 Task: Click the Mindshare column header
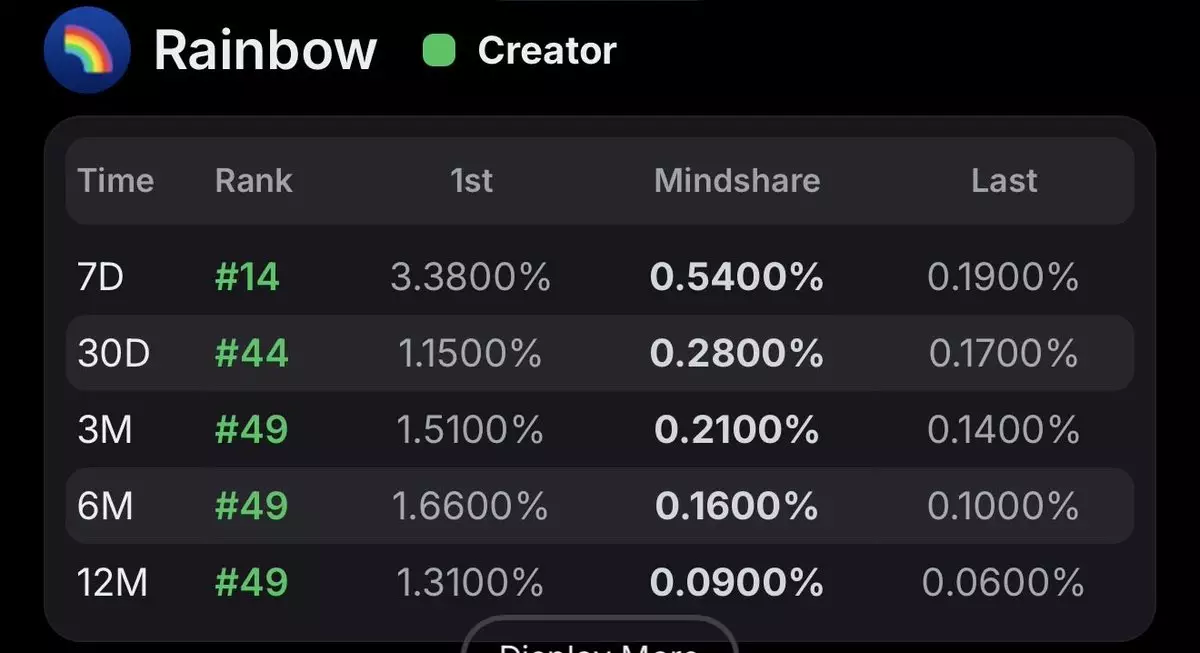point(737,181)
